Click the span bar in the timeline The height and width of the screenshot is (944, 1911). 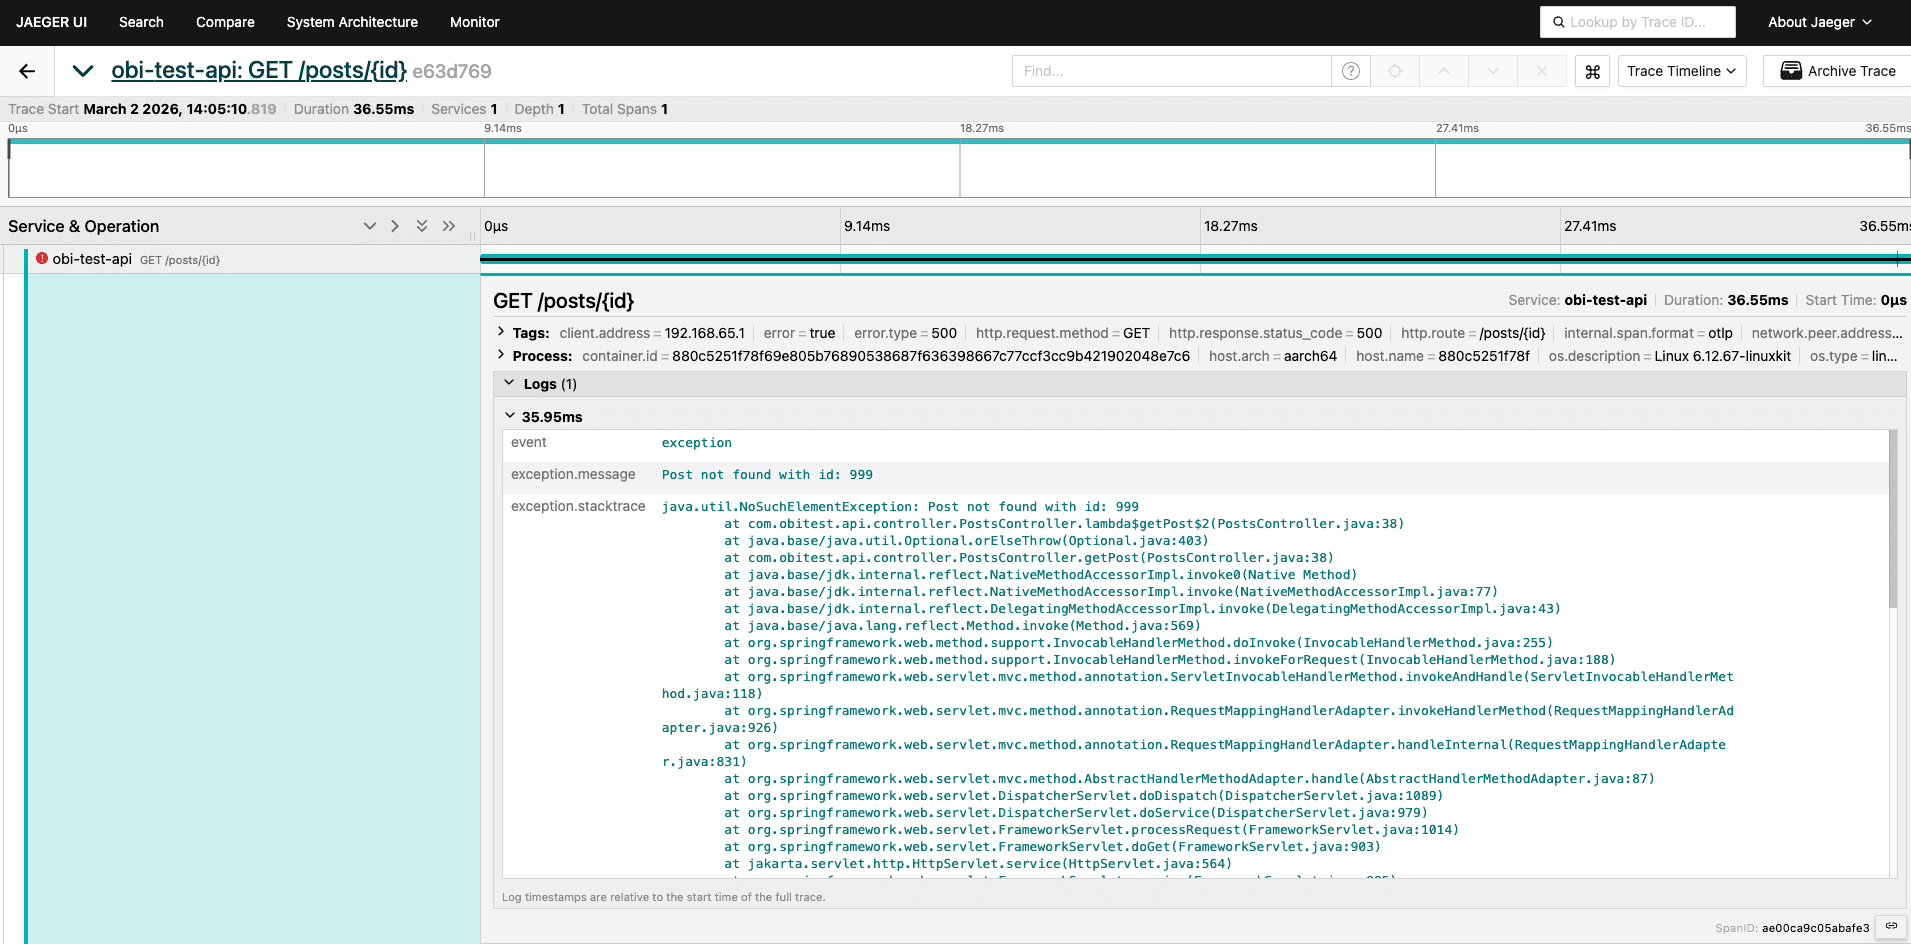[1195, 259]
